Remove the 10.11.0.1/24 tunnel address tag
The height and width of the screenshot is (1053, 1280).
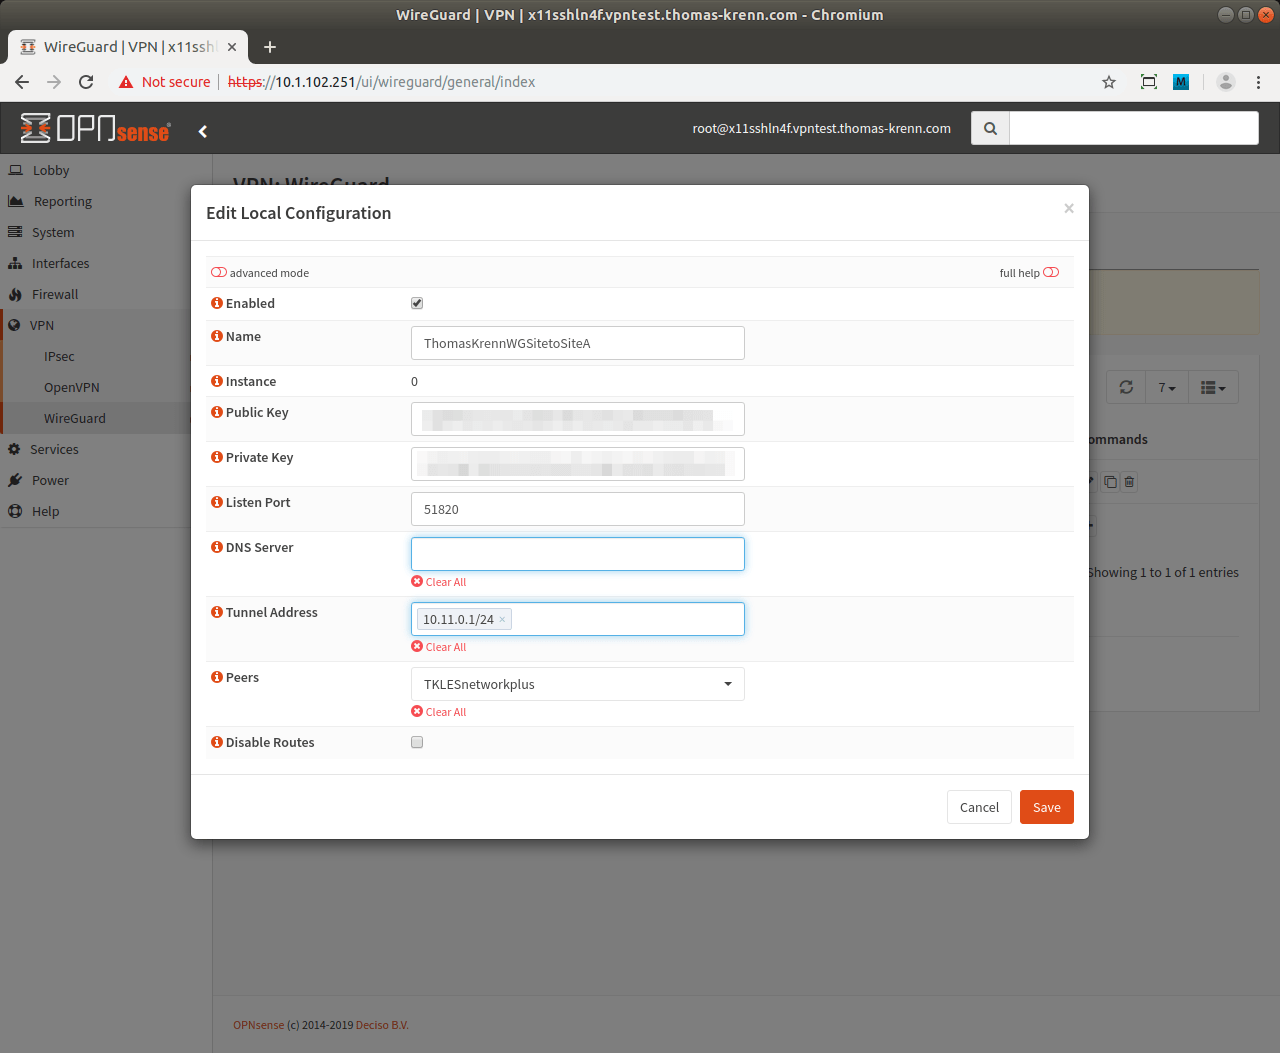[502, 620]
